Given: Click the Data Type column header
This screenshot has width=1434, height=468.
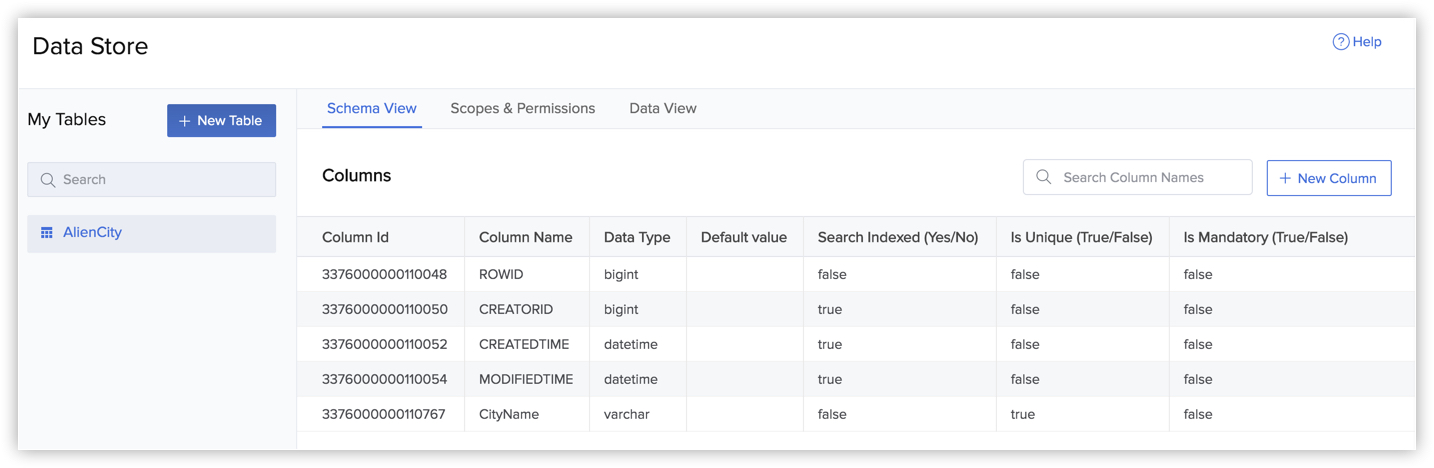Looking at the screenshot, I should [637, 237].
